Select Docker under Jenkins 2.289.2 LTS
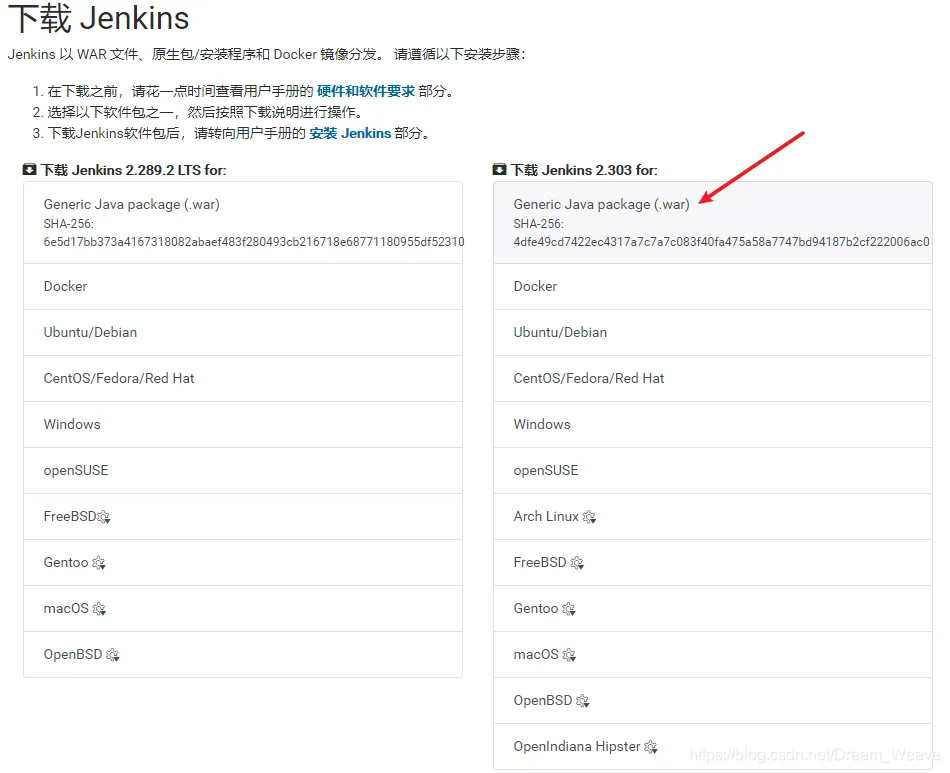Viewport: 950px width, 773px height. [243, 287]
